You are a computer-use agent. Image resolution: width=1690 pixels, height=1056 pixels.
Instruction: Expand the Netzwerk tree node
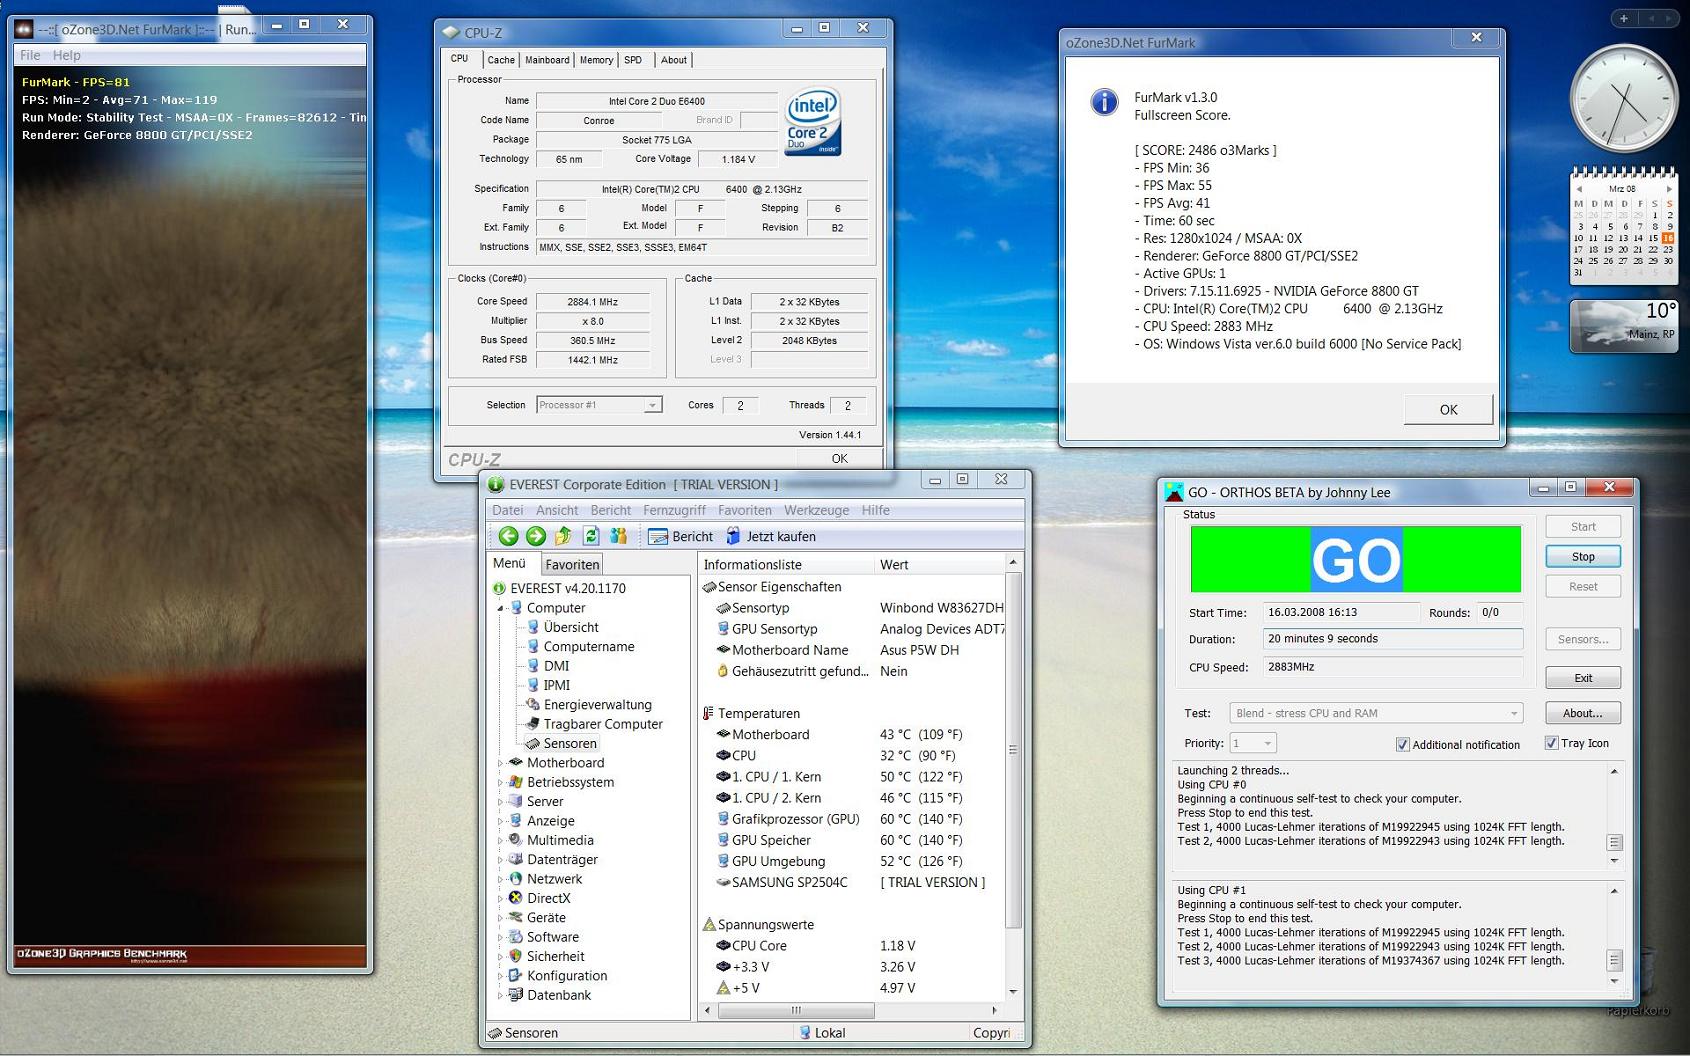coord(500,879)
